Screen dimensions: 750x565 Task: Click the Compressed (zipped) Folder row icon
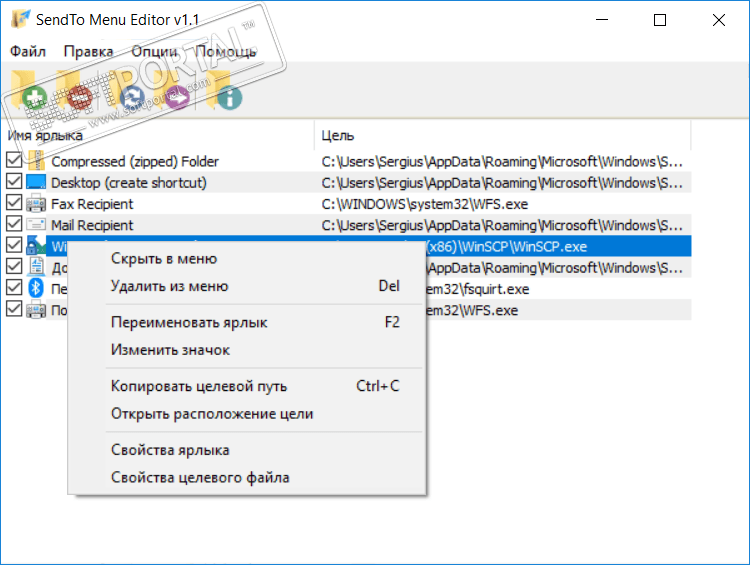(x=36, y=161)
